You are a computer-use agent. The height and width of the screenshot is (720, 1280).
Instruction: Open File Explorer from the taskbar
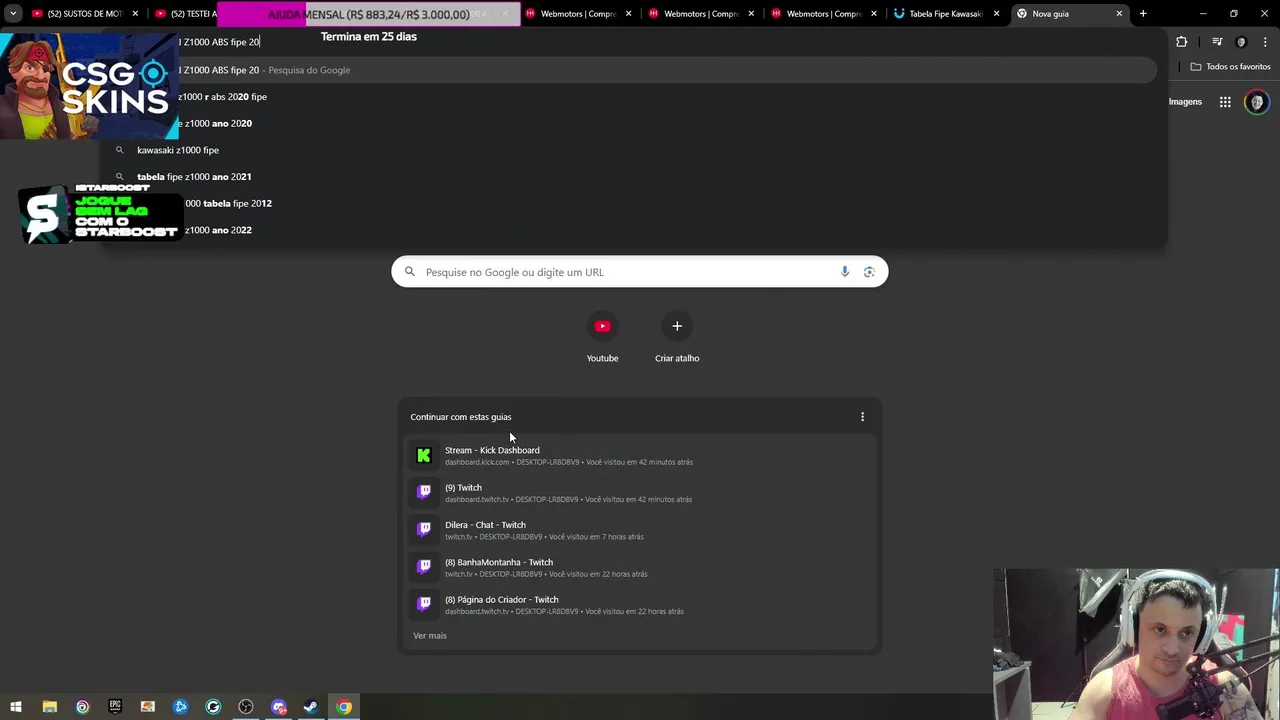point(50,707)
